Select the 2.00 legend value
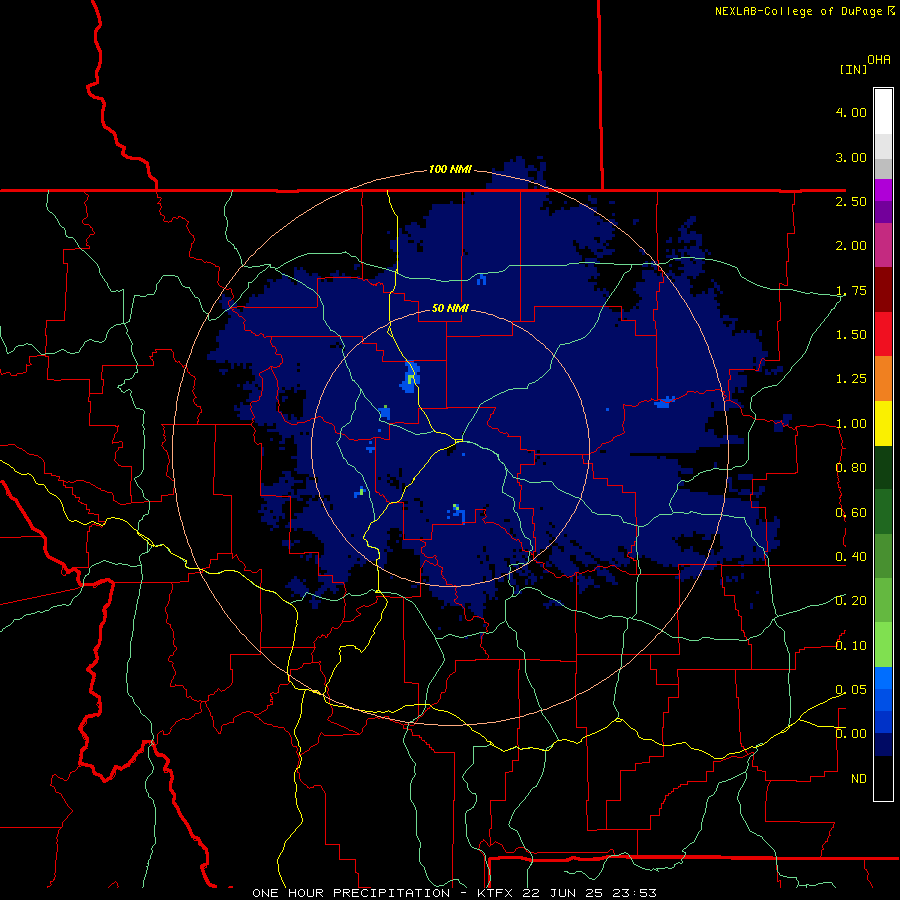 (x=851, y=246)
